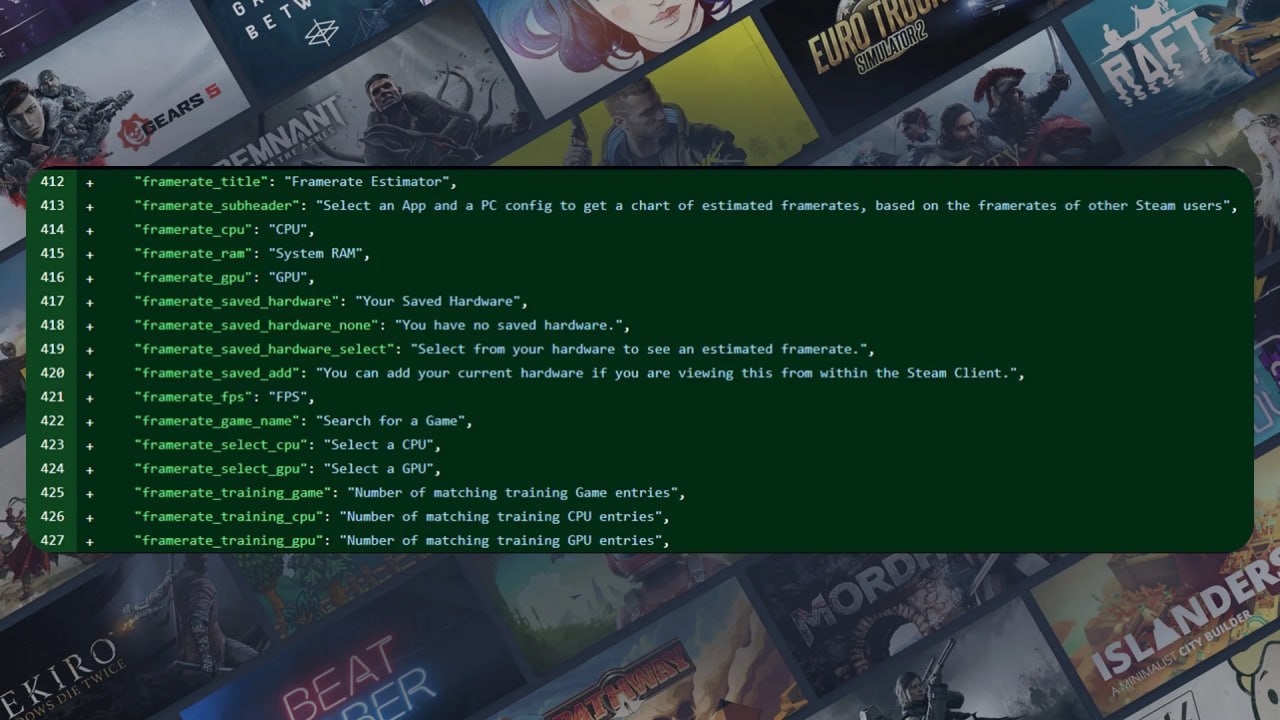Click the "framerate_title" key text
This screenshot has height=720, width=1280.
tap(201, 182)
